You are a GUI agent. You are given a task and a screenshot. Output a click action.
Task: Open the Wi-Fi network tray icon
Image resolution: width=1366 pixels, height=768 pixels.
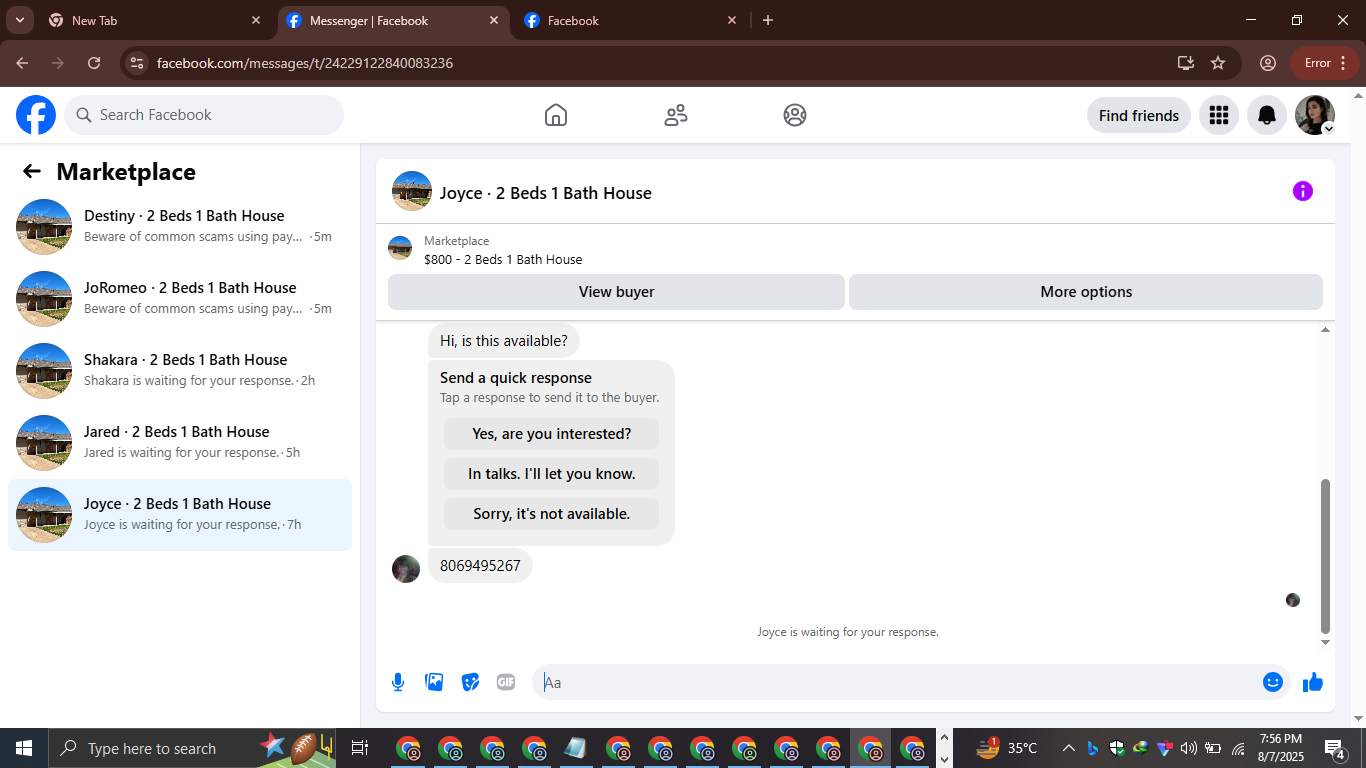[x=1238, y=748]
